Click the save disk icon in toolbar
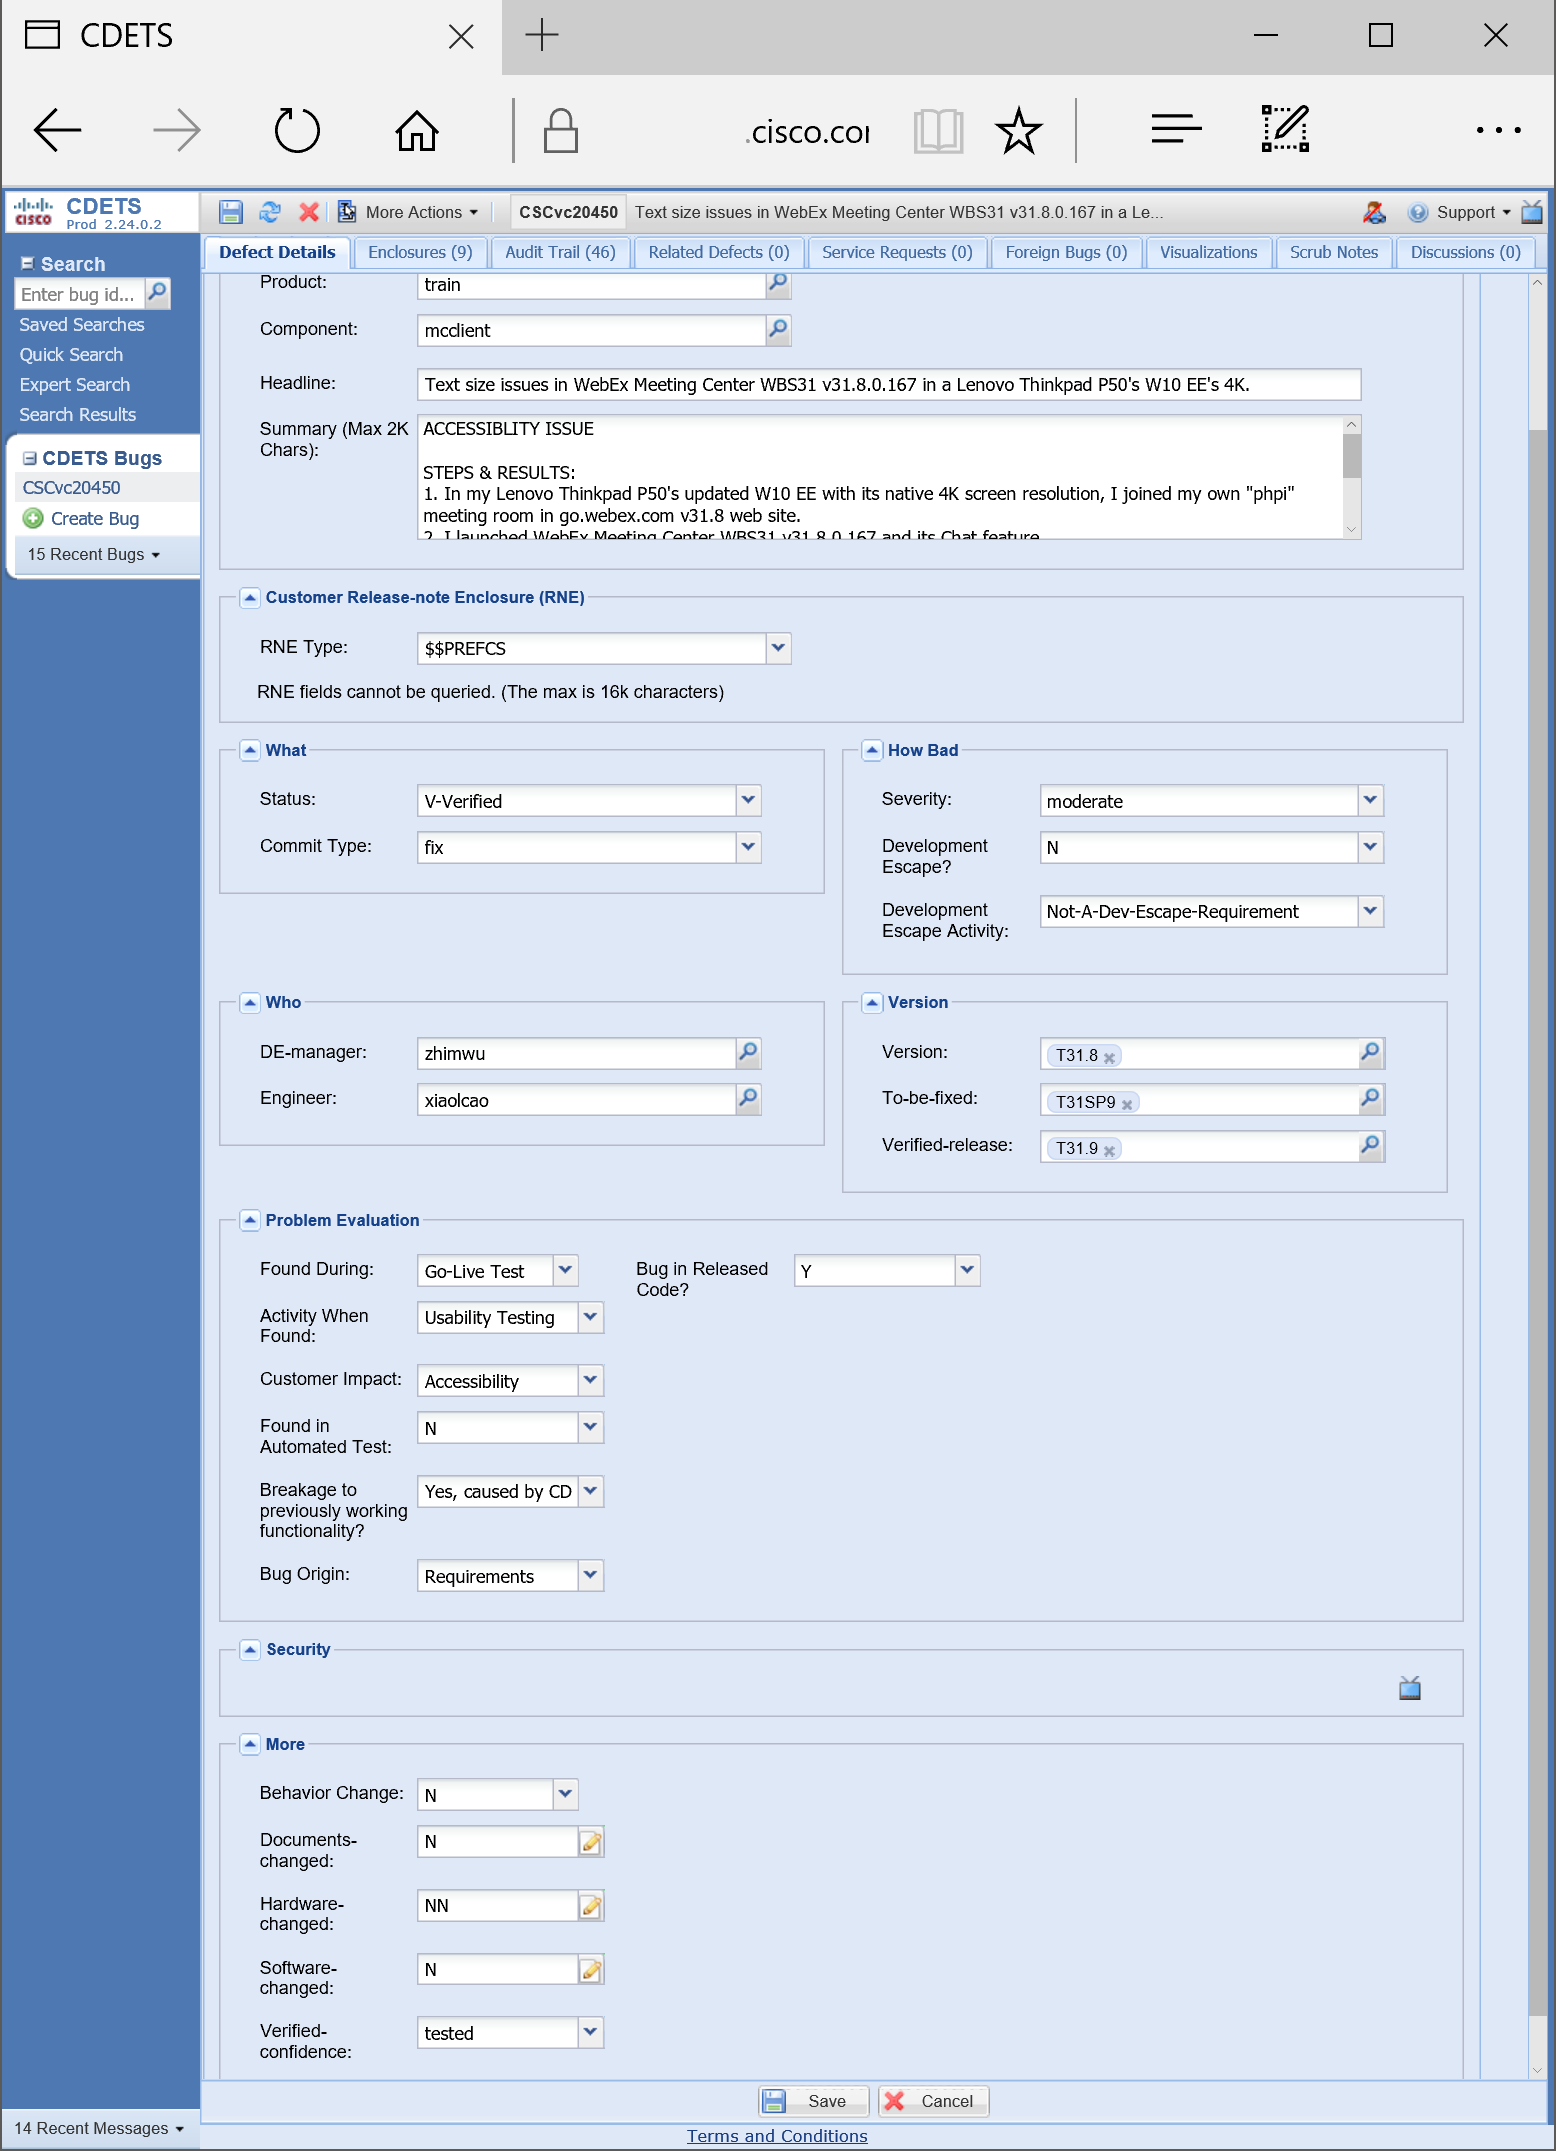 [x=231, y=212]
